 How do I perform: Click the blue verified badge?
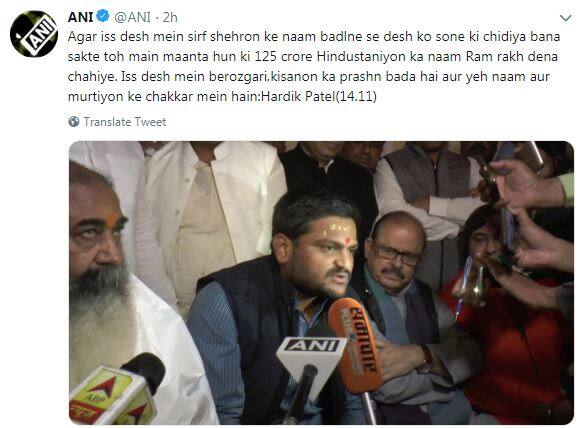coord(103,16)
